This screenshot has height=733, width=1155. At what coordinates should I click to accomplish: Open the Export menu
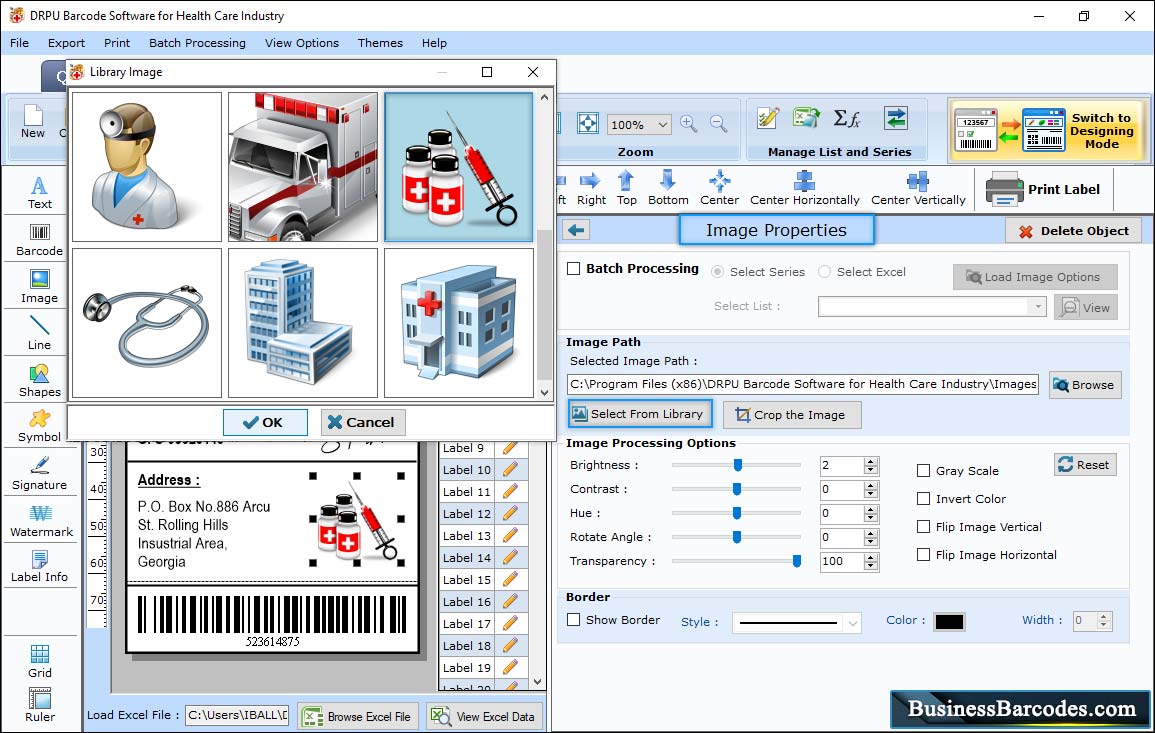coord(66,43)
